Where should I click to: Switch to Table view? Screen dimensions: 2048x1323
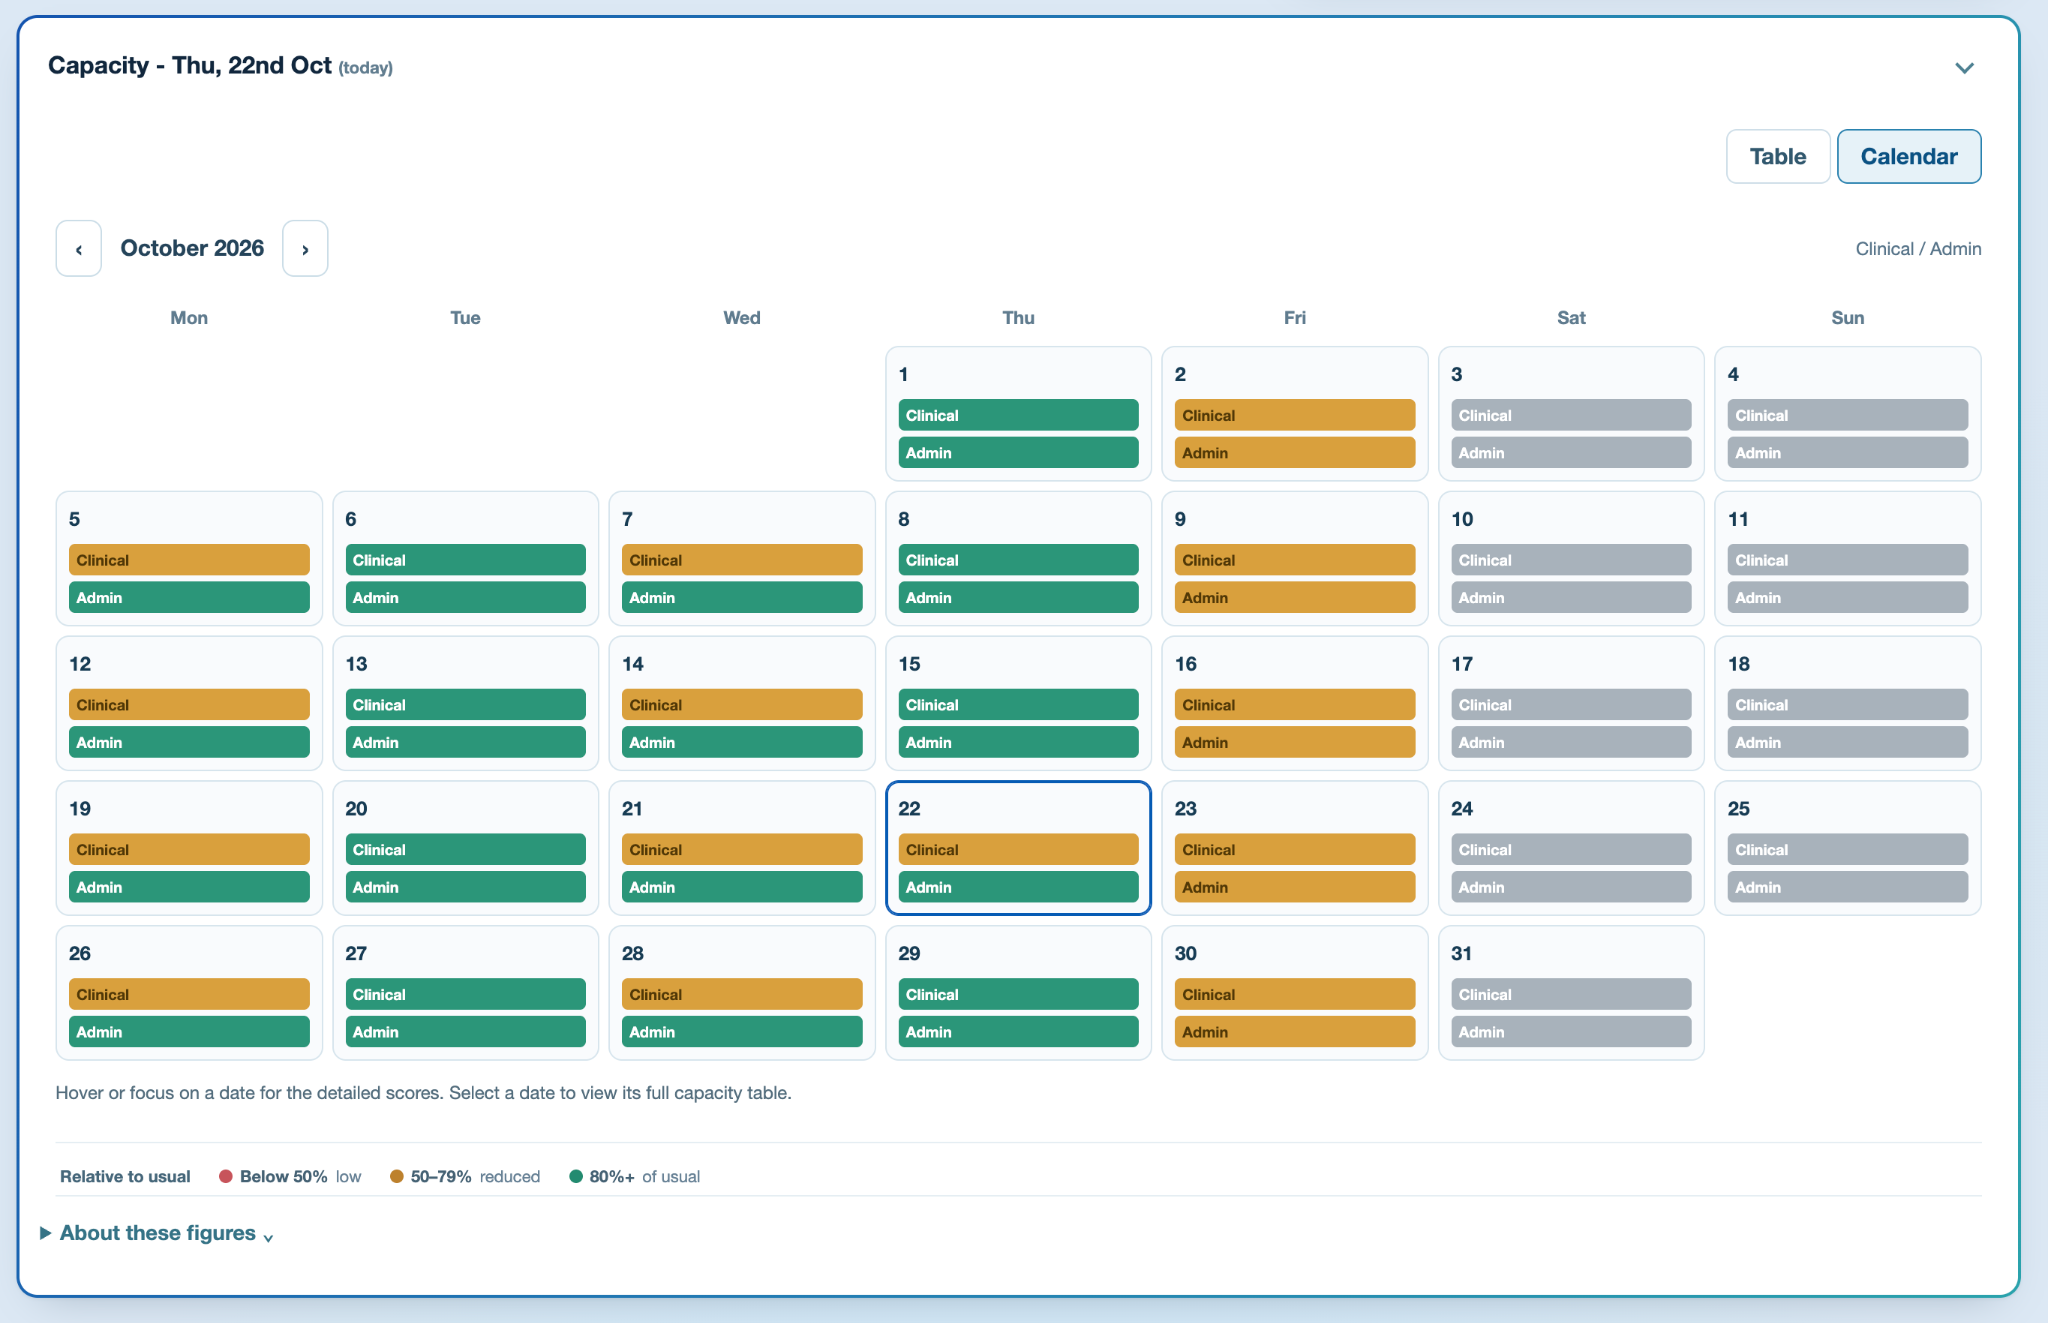click(1778, 156)
